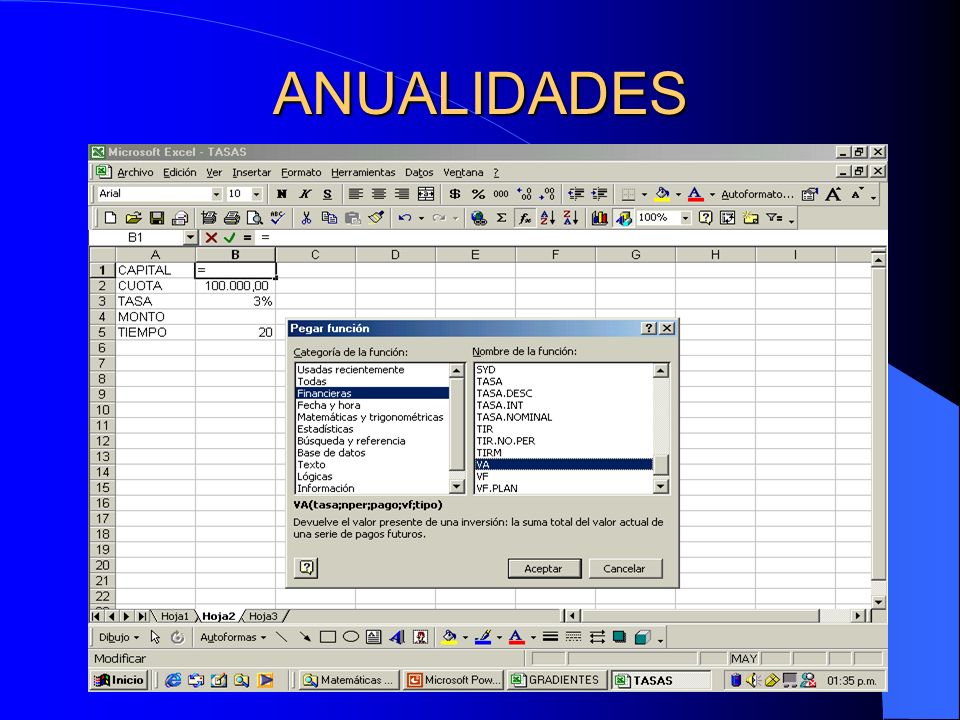Select the VF function in the list
Image resolution: width=960 pixels, height=720 pixels.
pyautogui.click(x=563, y=476)
